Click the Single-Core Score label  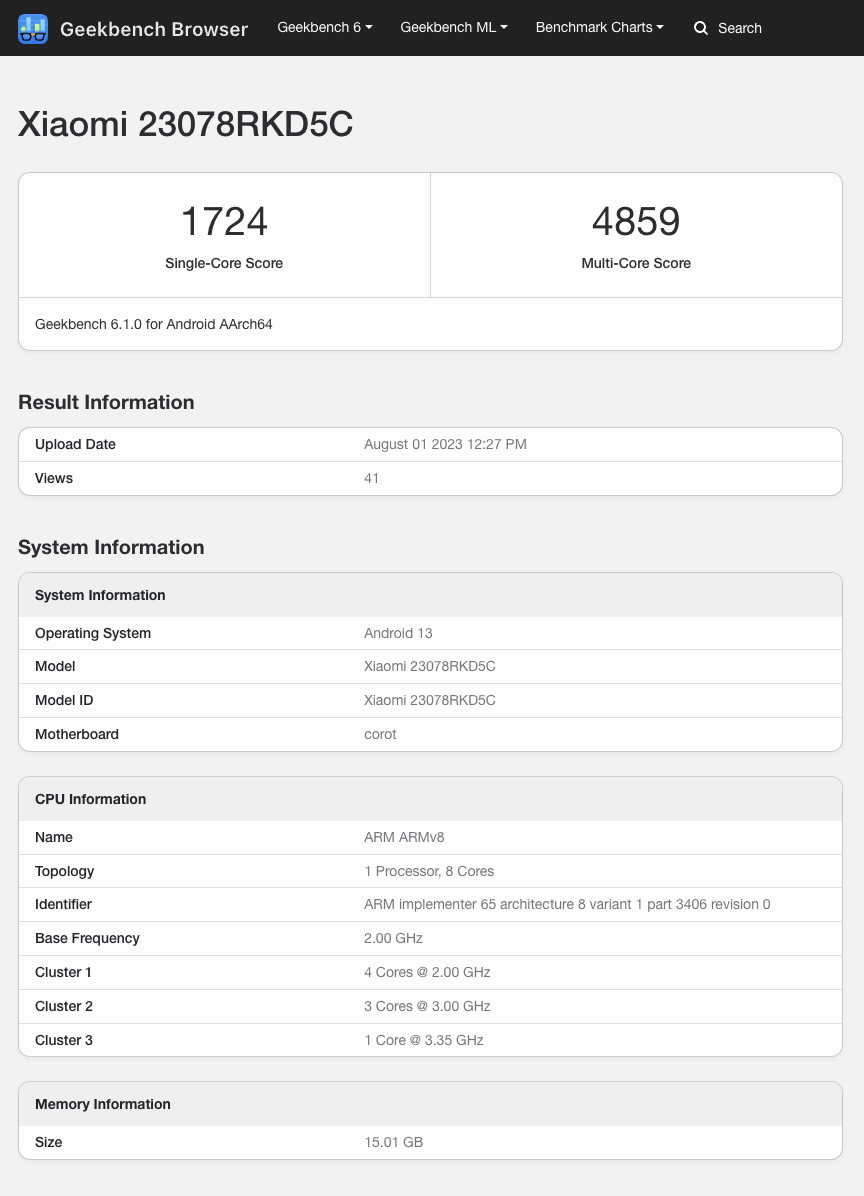point(224,263)
